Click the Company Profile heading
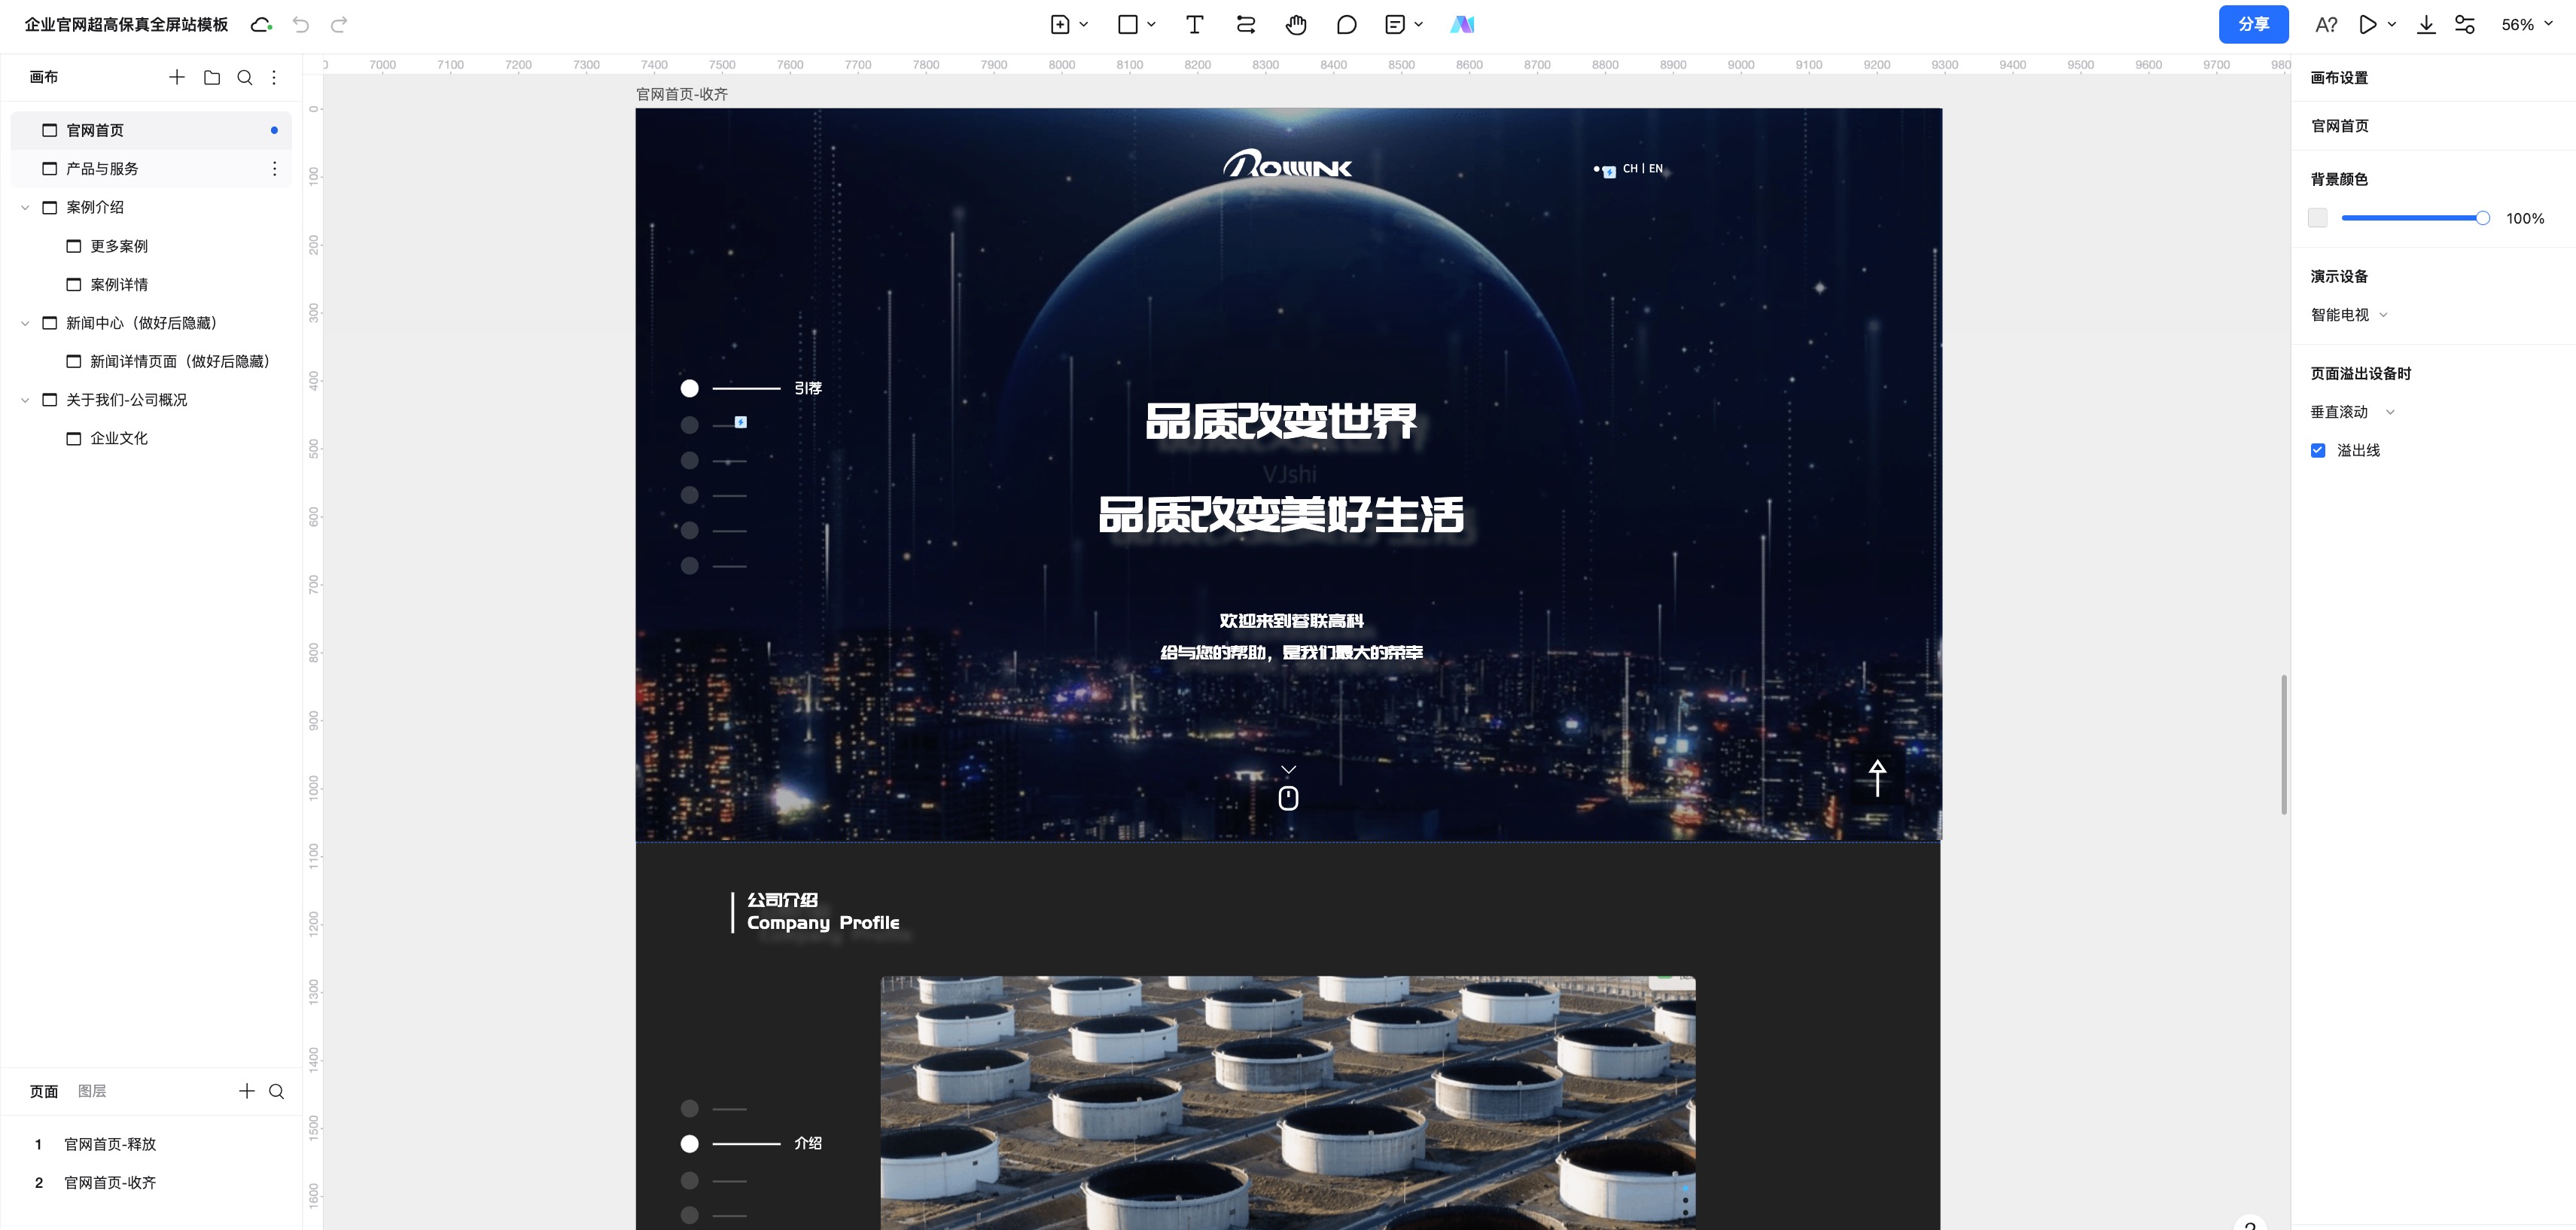Image resolution: width=2576 pixels, height=1230 pixels. click(x=823, y=923)
